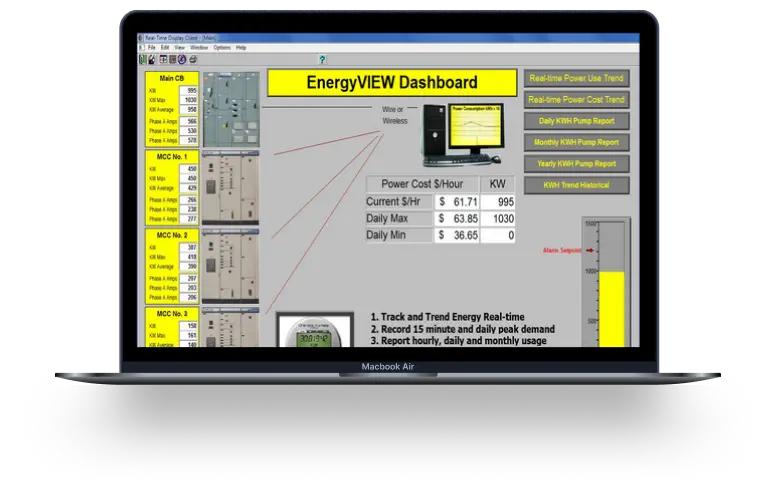Click the first green toolbar icon
This screenshot has height=485, width=776.
click(143, 59)
